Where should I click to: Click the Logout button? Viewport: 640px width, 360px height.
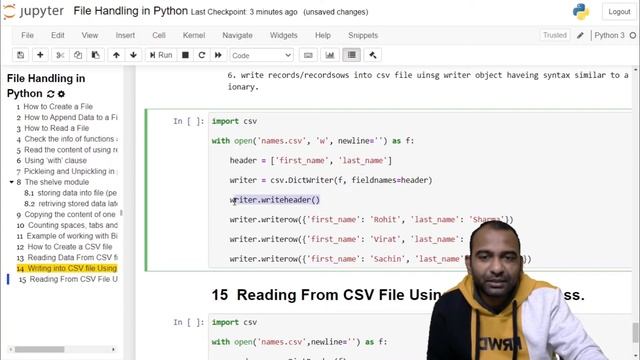coord(619,12)
